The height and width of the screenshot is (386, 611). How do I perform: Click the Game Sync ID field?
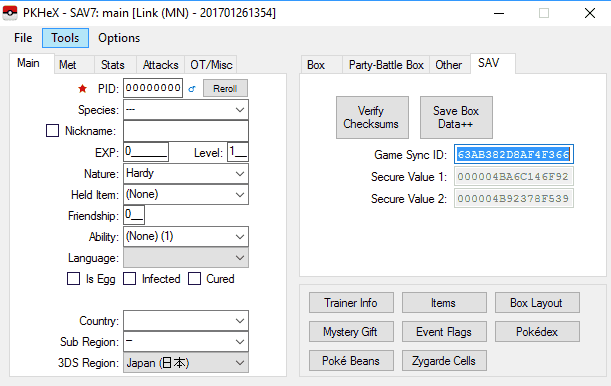coord(514,155)
